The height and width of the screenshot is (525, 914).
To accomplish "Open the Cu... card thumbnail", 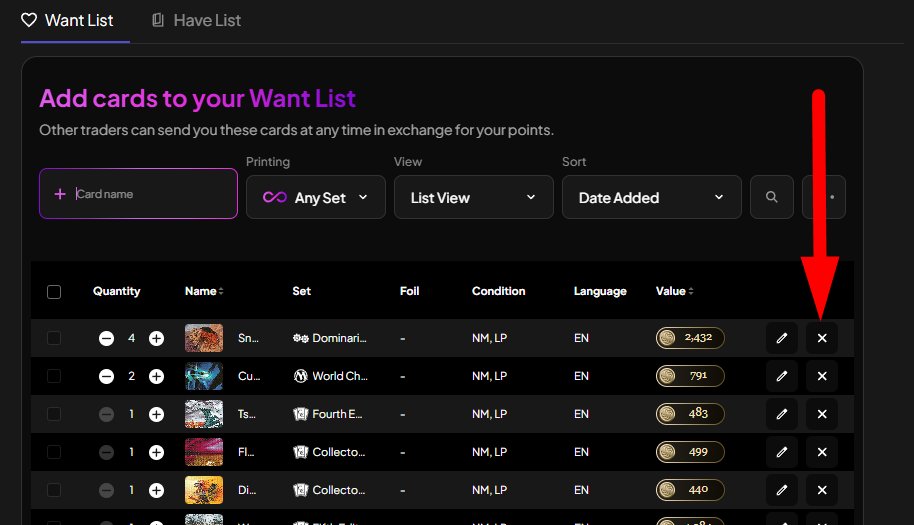I will coord(204,376).
